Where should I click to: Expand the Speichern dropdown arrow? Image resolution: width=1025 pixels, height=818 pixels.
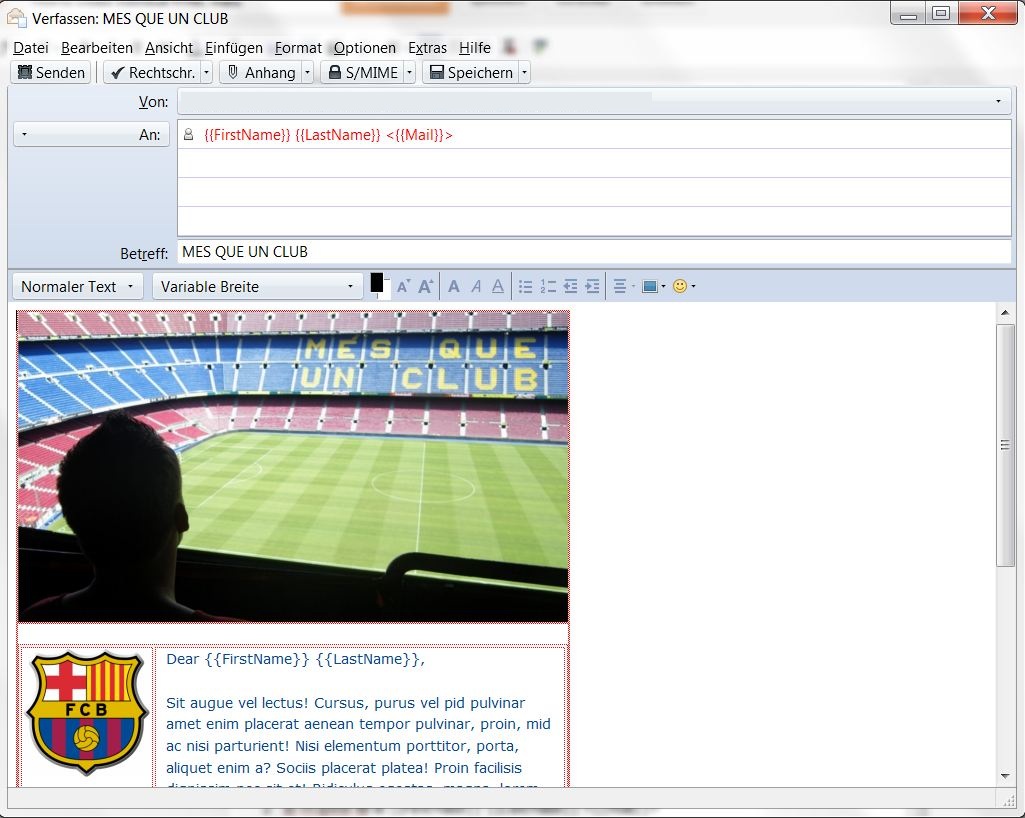(x=524, y=73)
